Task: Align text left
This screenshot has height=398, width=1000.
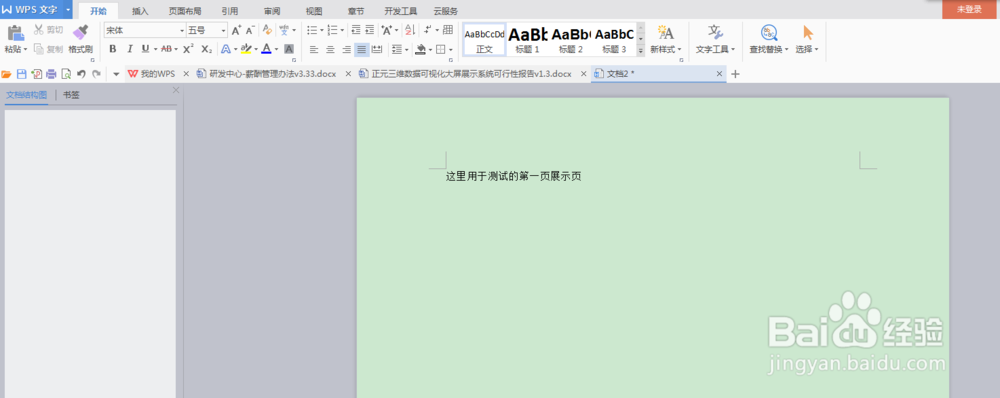Action: 313,49
